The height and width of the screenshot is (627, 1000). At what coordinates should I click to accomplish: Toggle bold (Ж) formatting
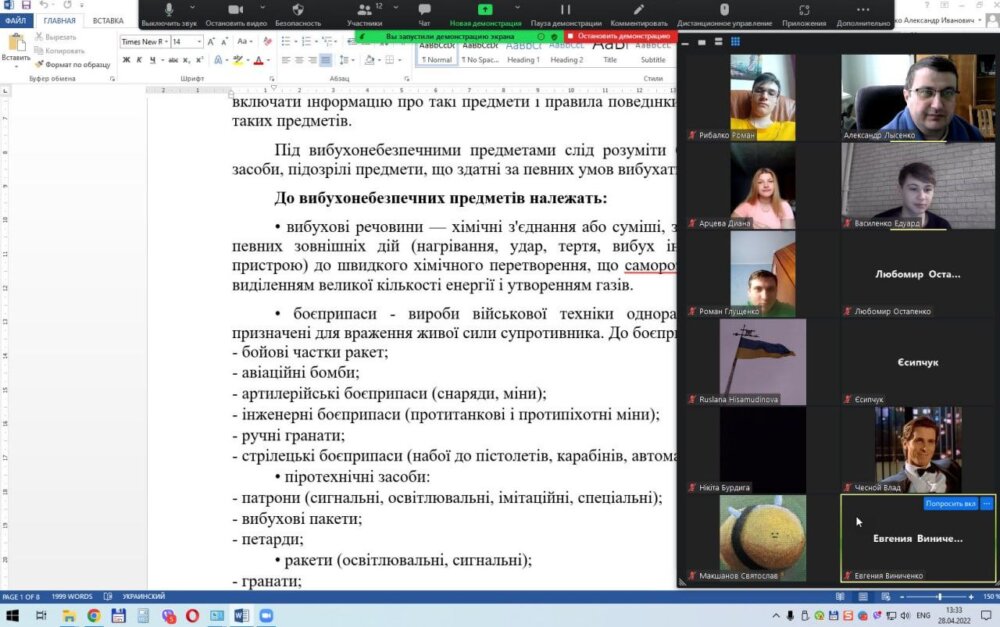[126, 60]
